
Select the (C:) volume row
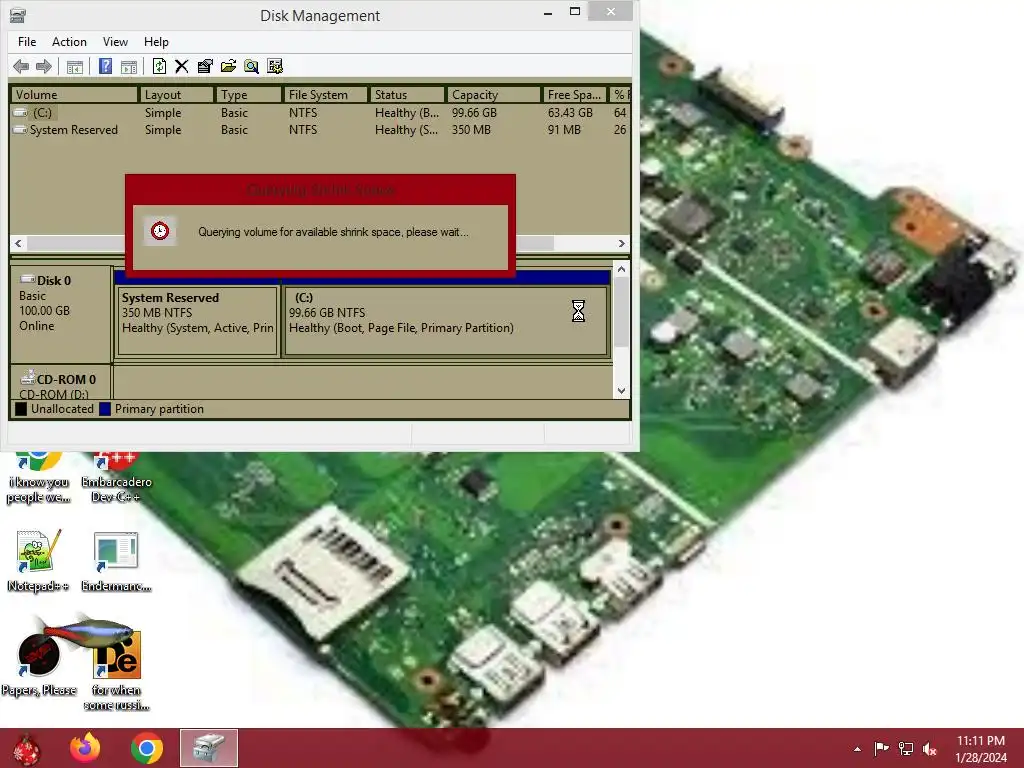[320, 113]
